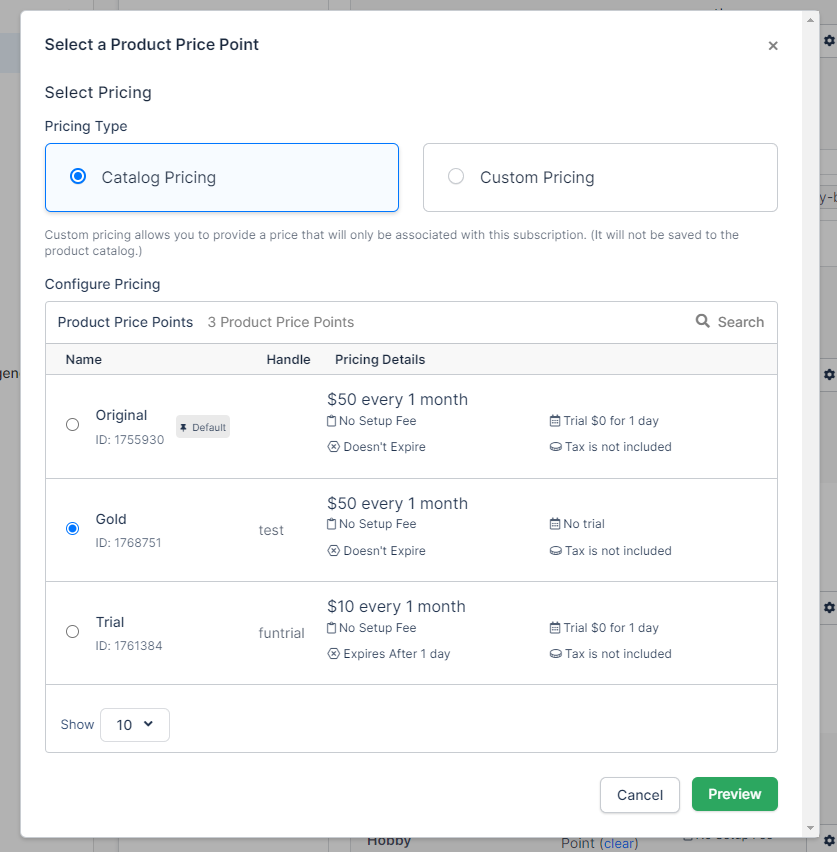Click the calendar icon beside 'No trial'
Image resolution: width=837 pixels, height=852 pixels.
[555, 524]
